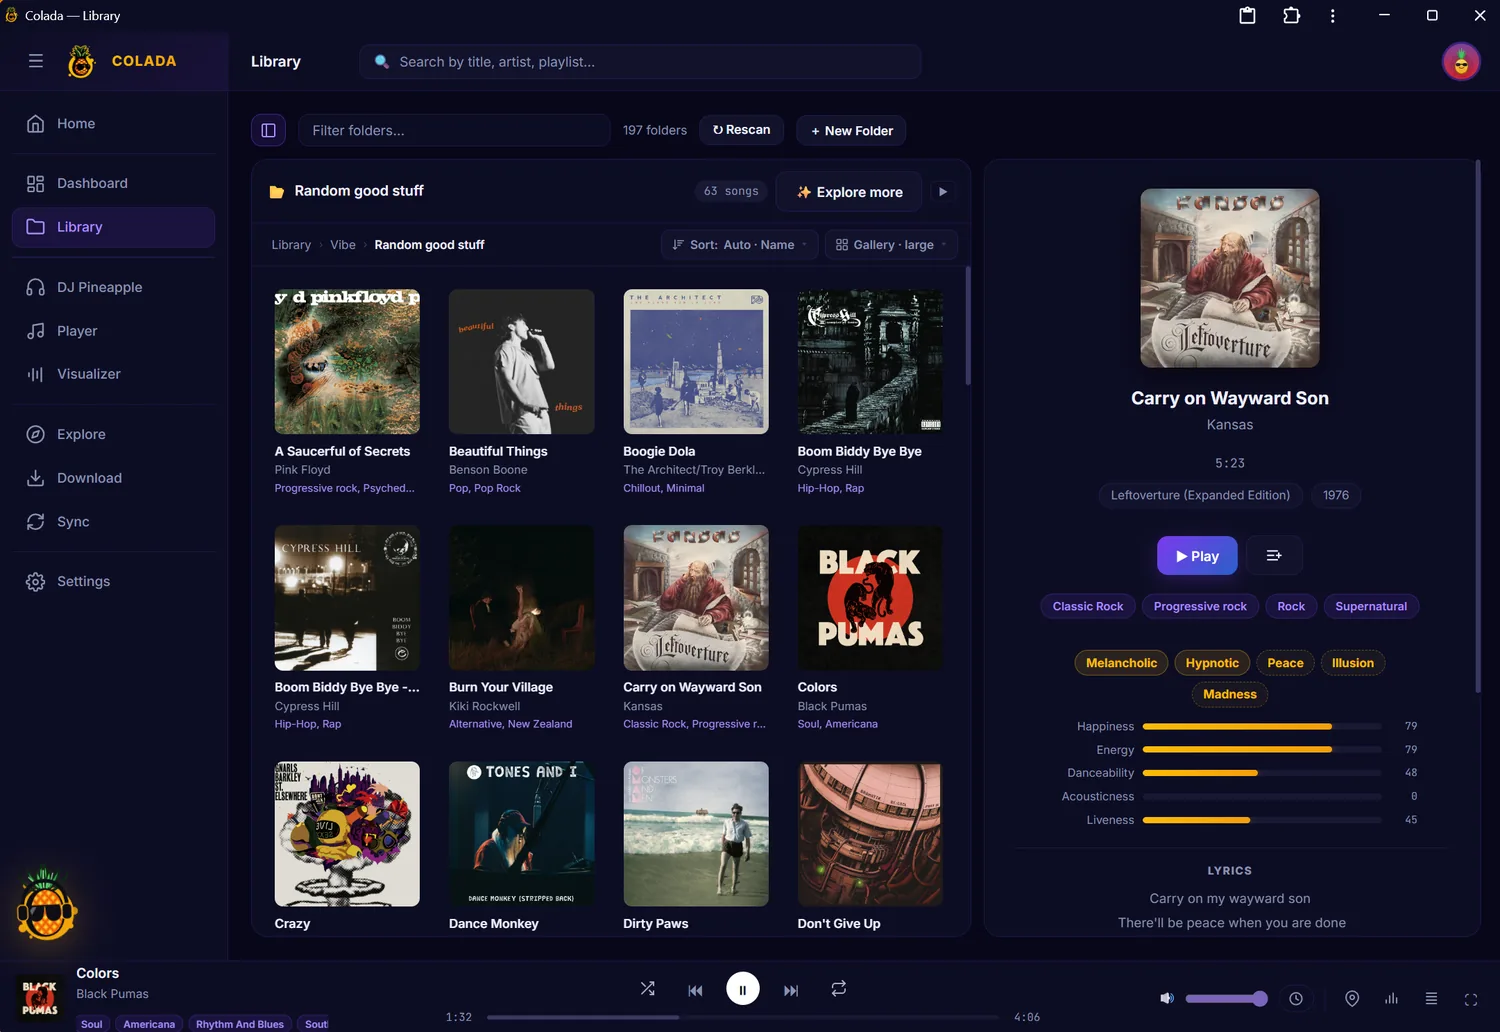Viewport: 1500px width, 1032px height.
Task: Open the user avatar profile
Action: point(1461,62)
